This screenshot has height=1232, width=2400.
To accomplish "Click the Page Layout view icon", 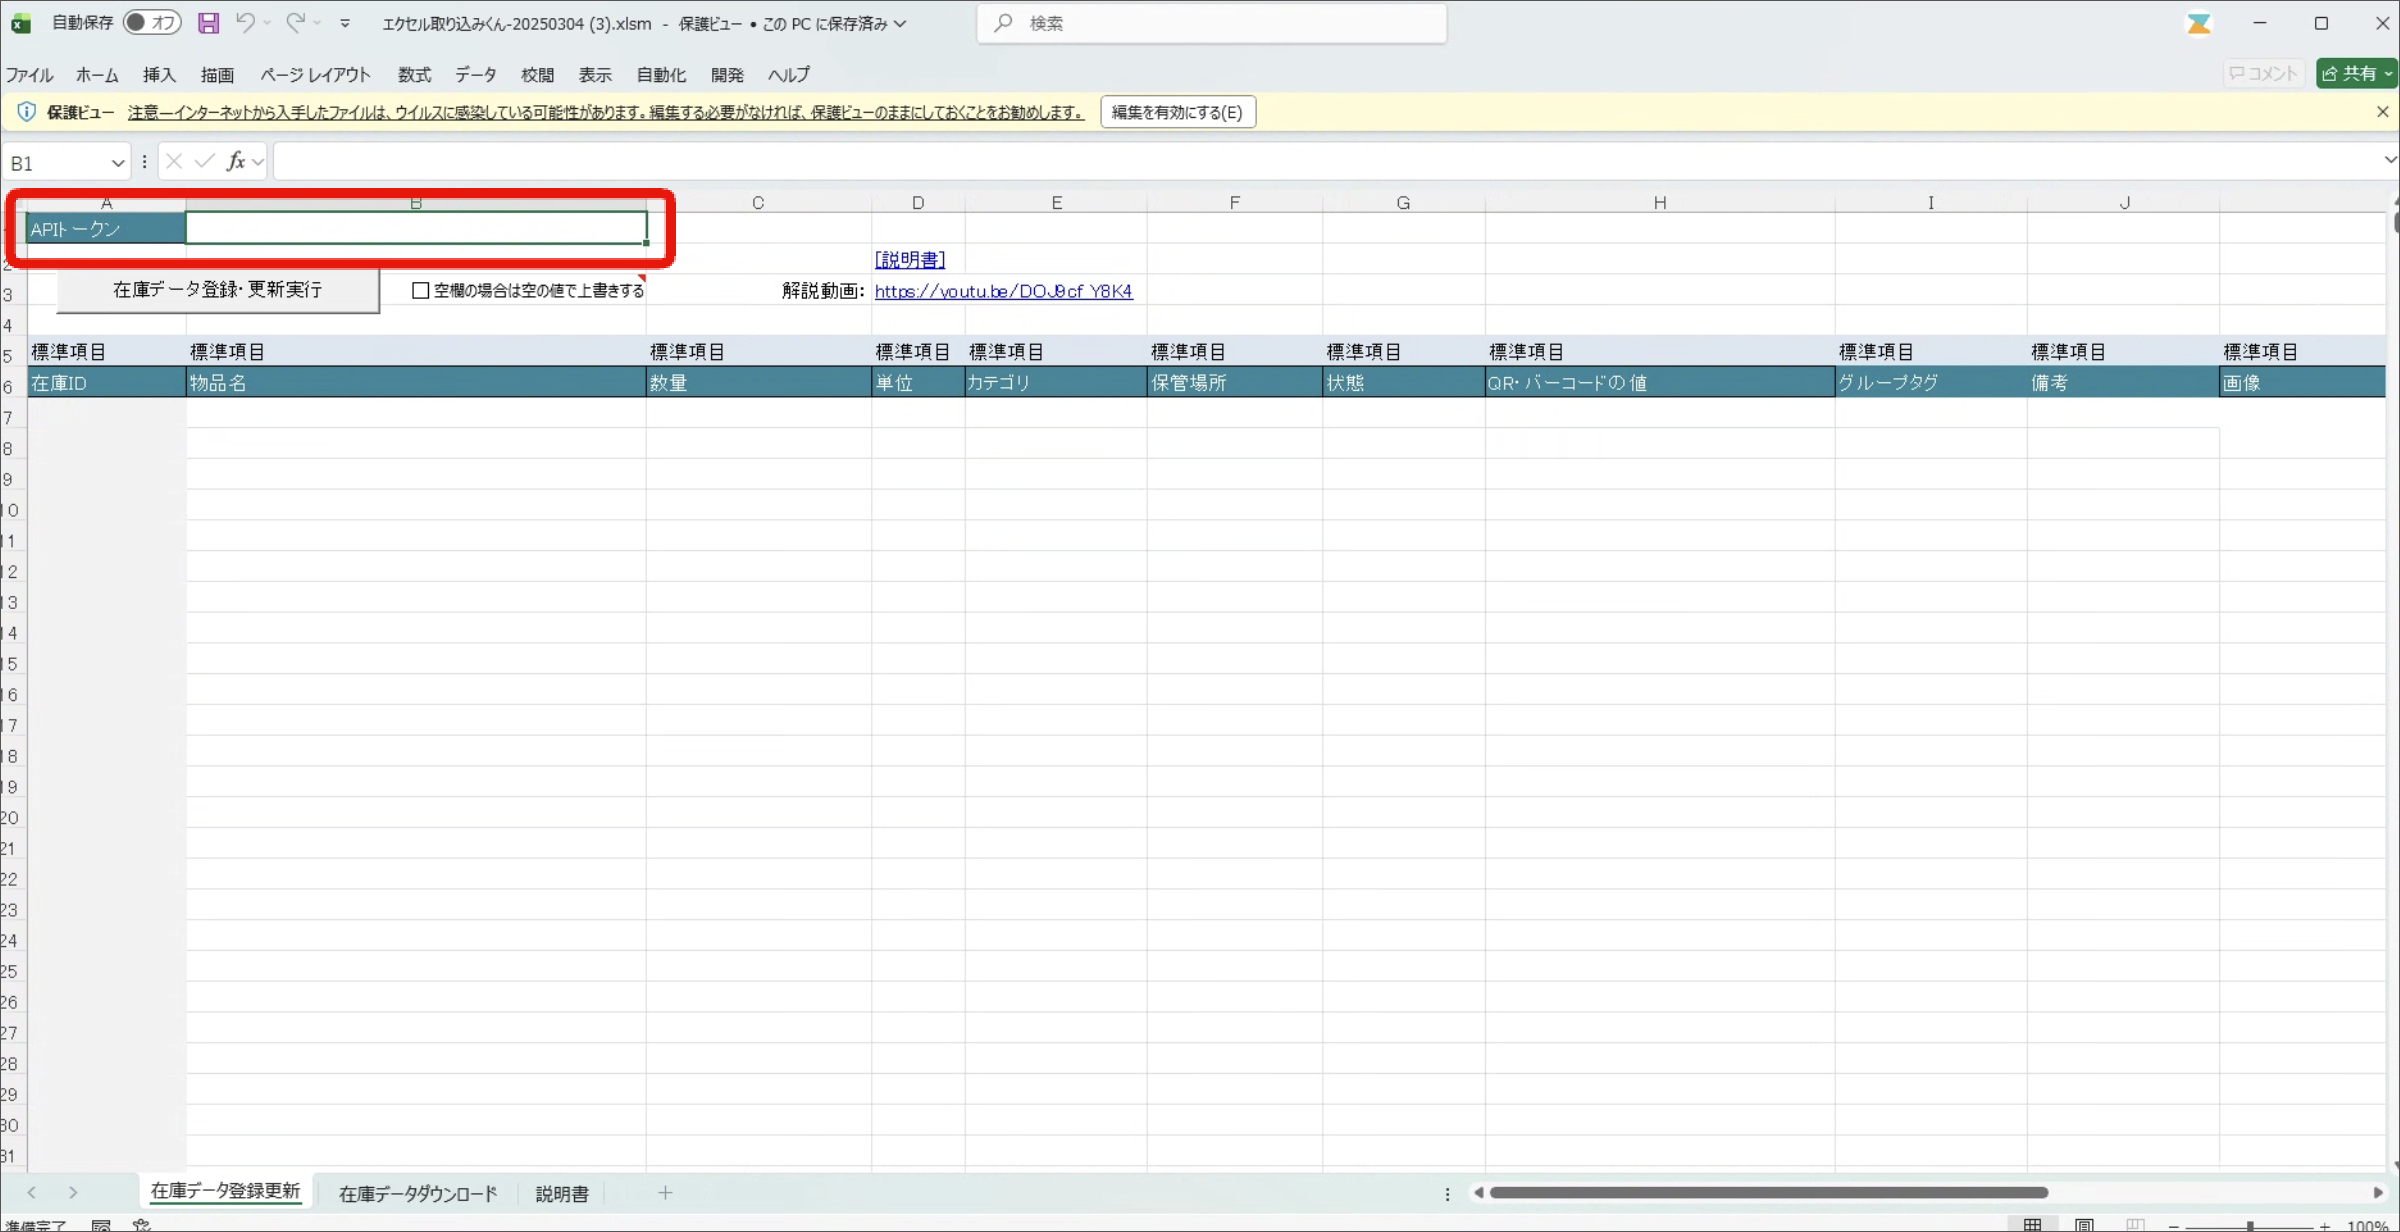I will pos(2084,1224).
